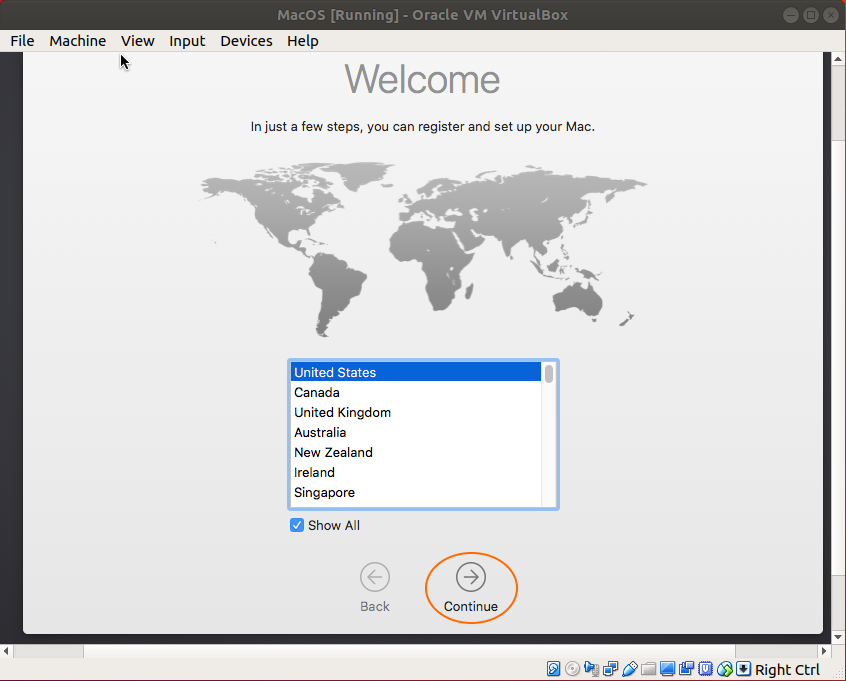The width and height of the screenshot is (846, 681).
Task: Select Singapore from the country list
Action: pyautogui.click(x=416, y=492)
